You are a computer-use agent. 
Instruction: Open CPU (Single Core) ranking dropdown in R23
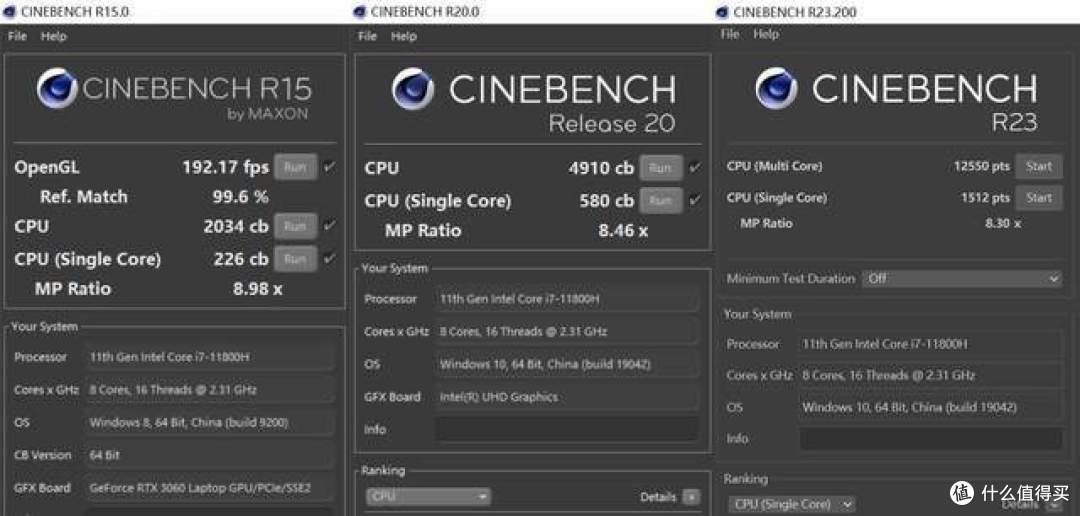tap(791, 504)
